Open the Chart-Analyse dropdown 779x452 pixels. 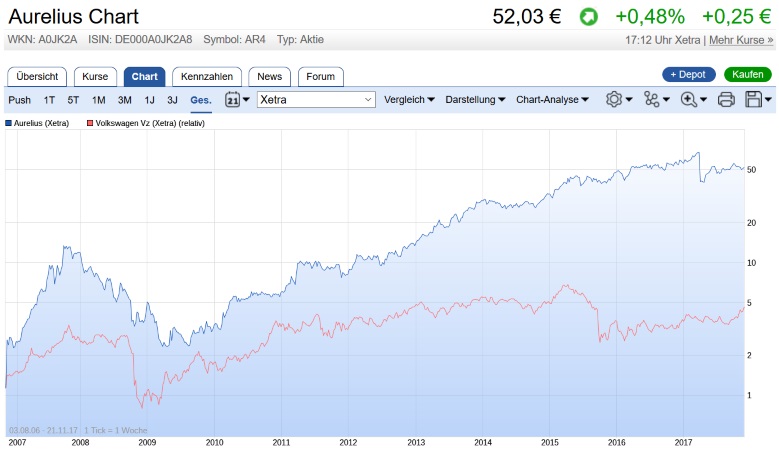(x=552, y=100)
